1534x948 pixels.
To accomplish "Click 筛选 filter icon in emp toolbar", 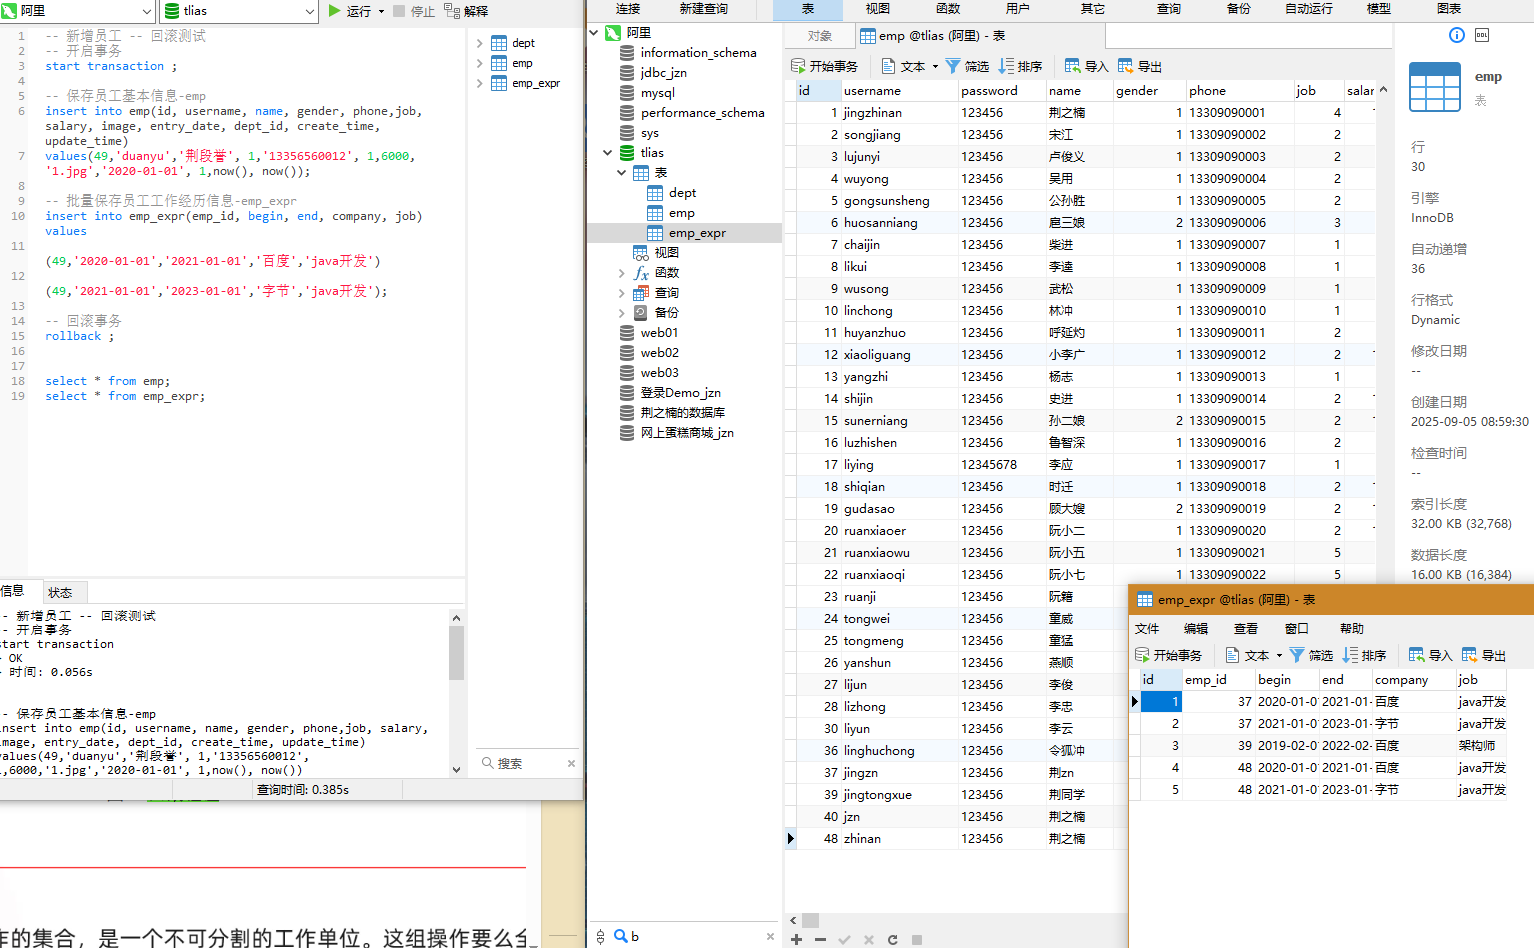I will [953, 66].
